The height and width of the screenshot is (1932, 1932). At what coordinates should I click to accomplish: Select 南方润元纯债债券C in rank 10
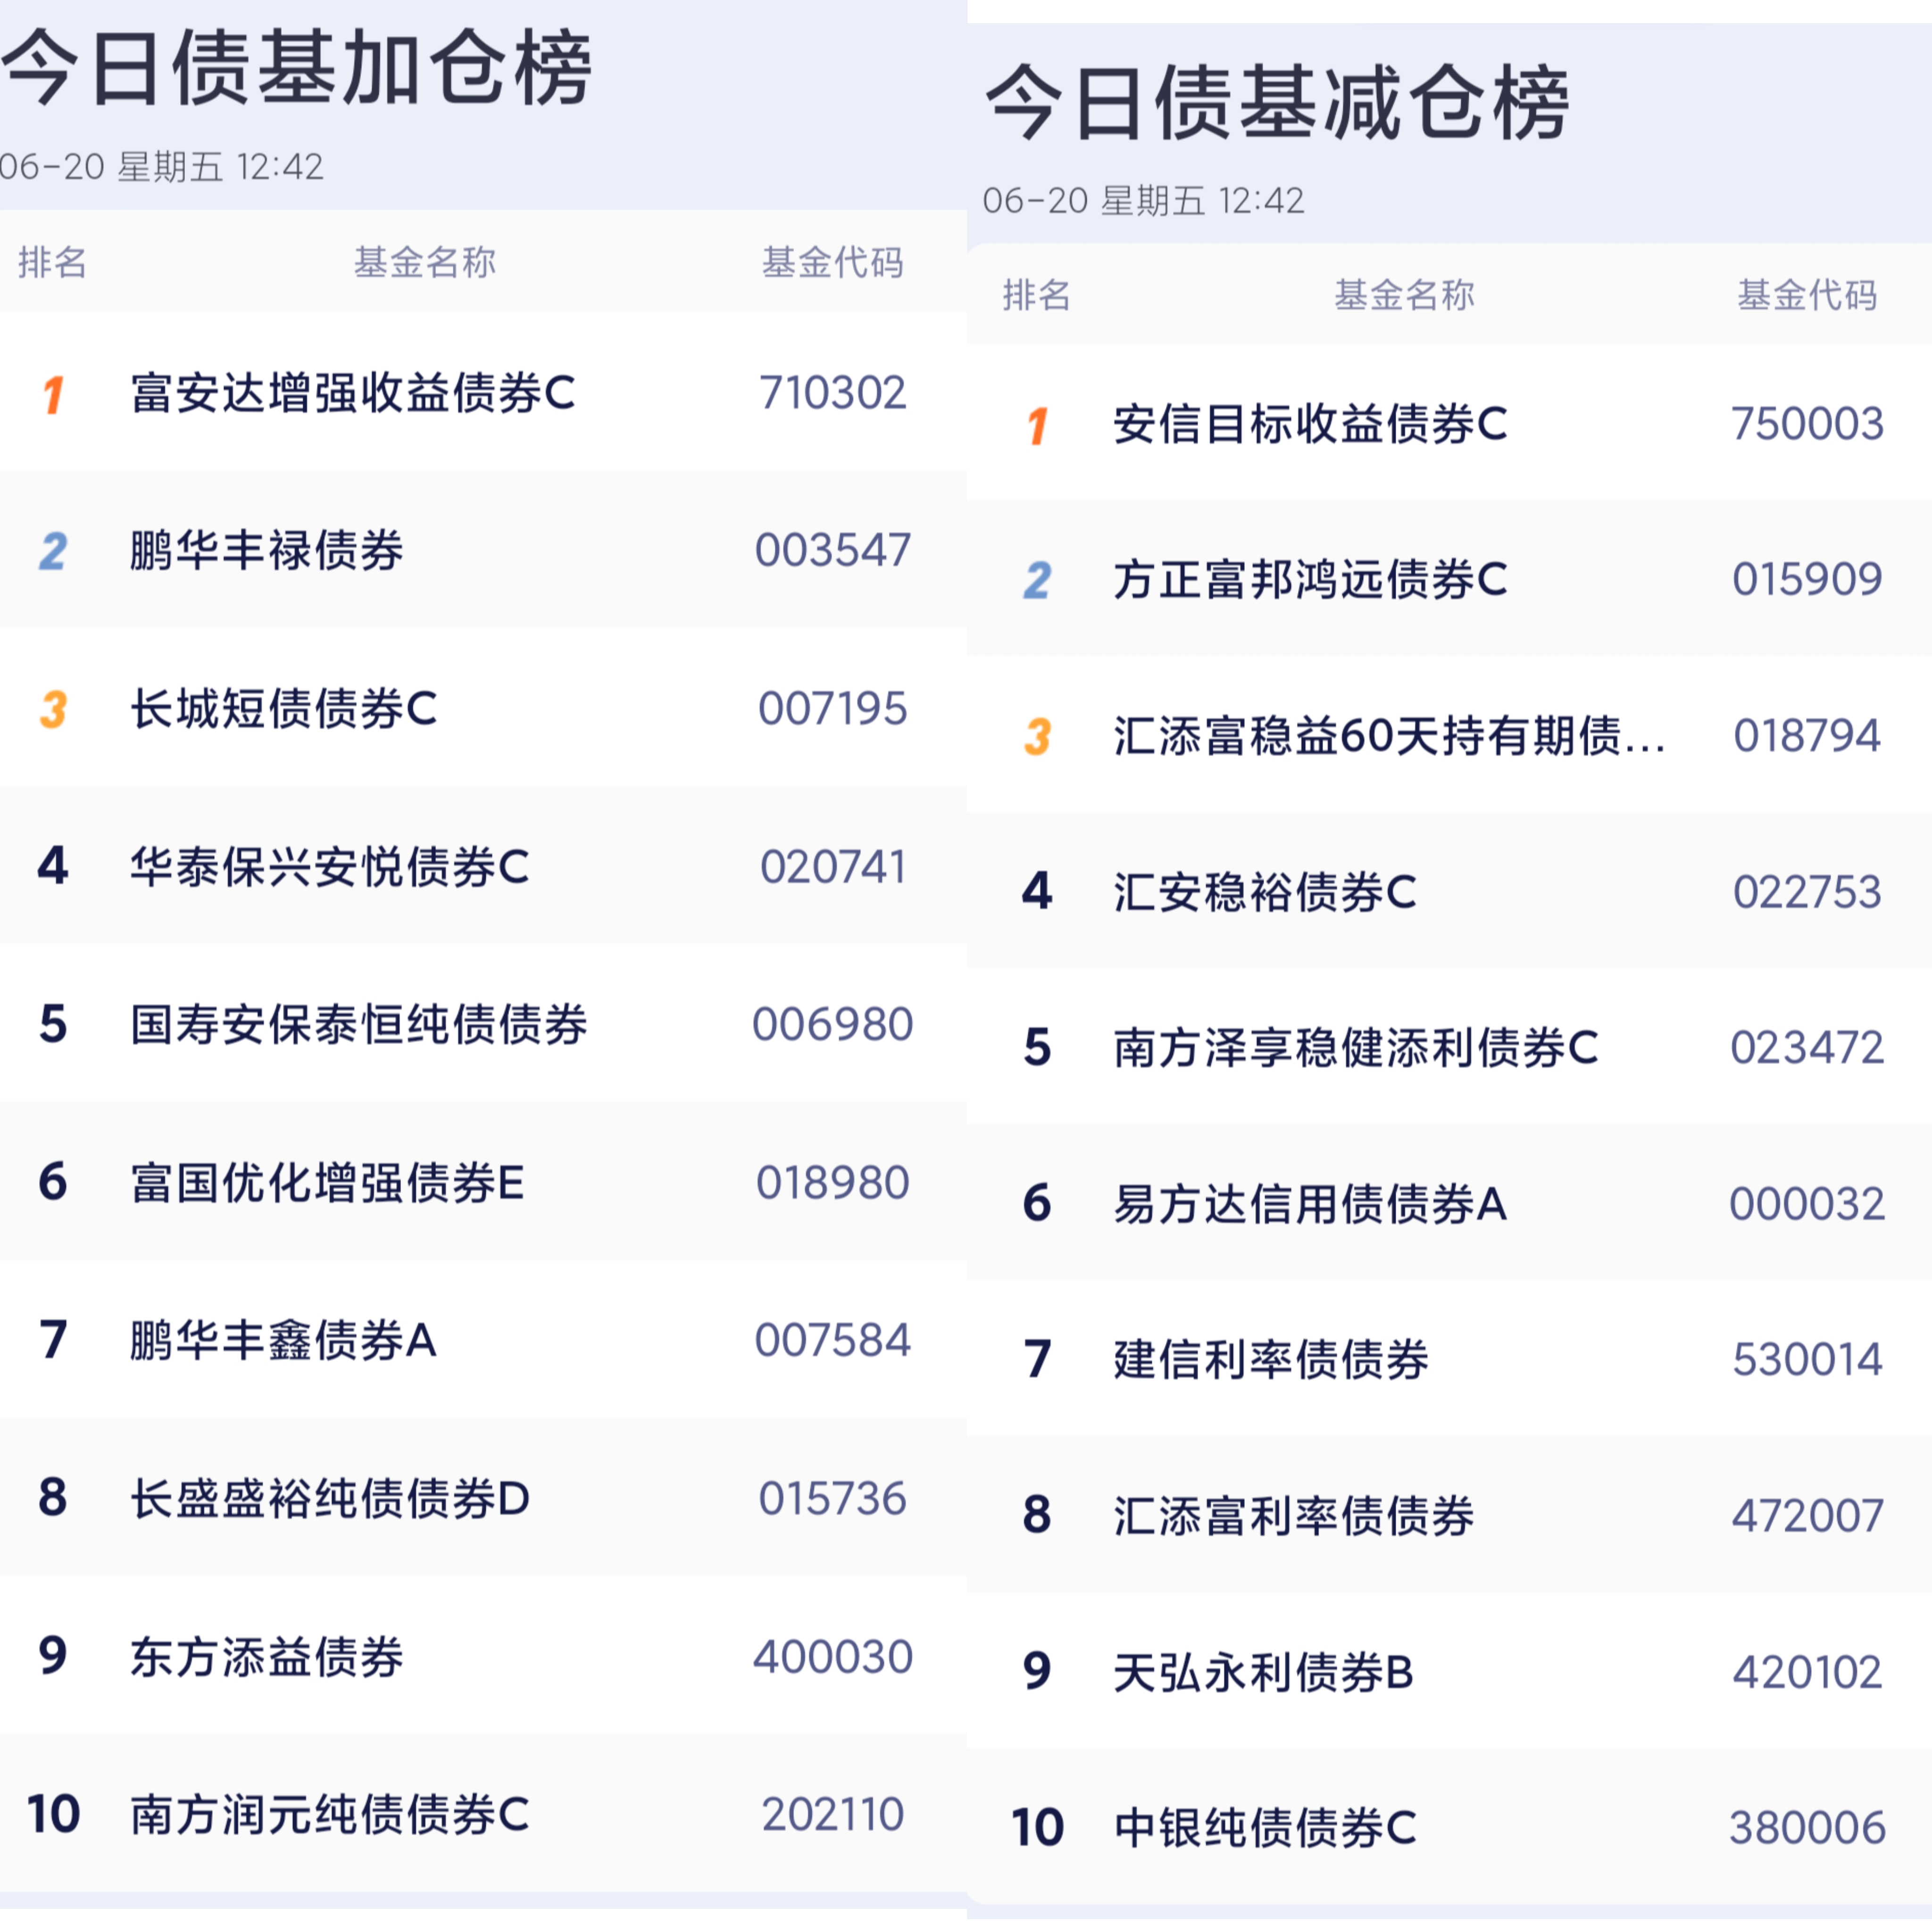[330, 1814]
